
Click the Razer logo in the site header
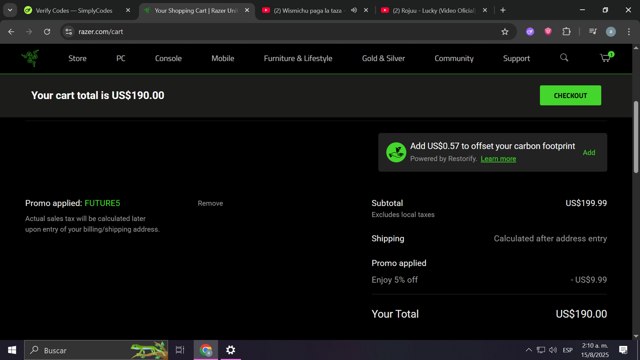(x=30, y=58)
